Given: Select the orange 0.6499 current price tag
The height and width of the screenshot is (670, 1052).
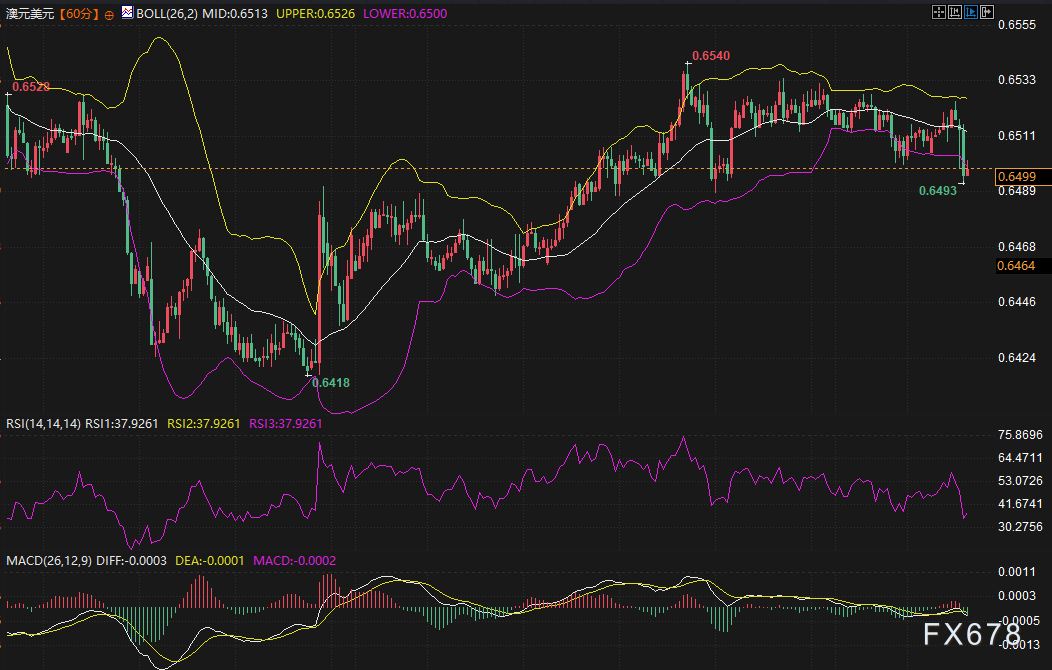Looking at the screenshot, I should tap(1022, 176).
